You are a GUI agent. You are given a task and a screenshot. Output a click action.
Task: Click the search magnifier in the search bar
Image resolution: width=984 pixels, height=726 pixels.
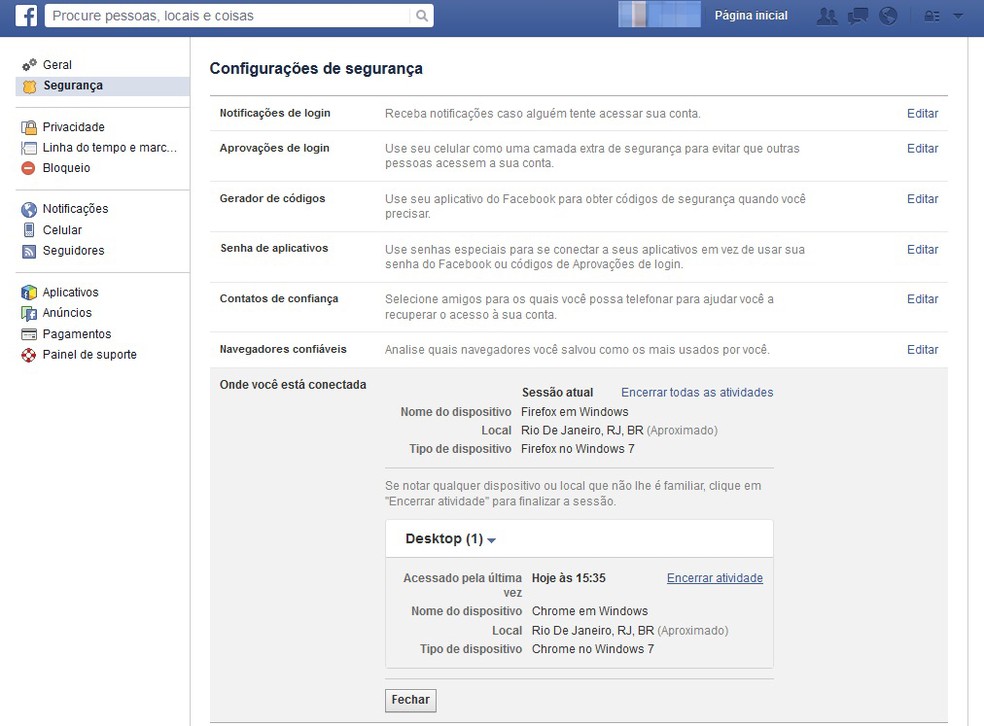421,15
